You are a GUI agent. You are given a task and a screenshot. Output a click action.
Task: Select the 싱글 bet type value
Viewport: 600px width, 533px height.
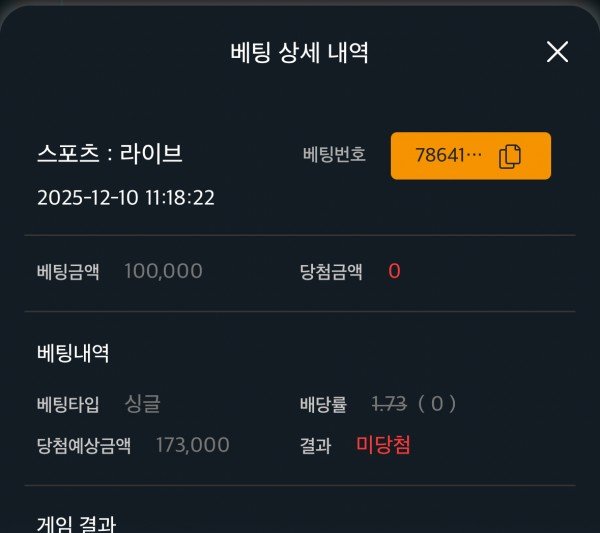pos(143,405)
